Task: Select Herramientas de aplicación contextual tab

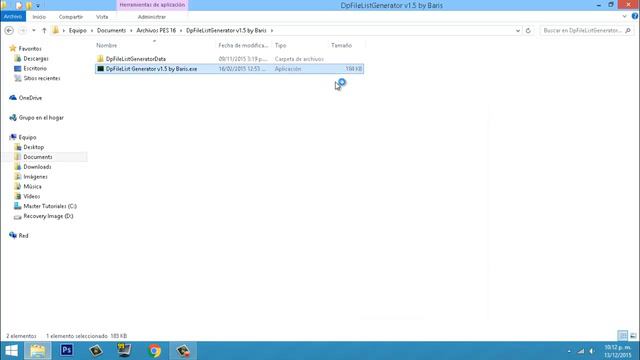Action: tap(152, 5)
